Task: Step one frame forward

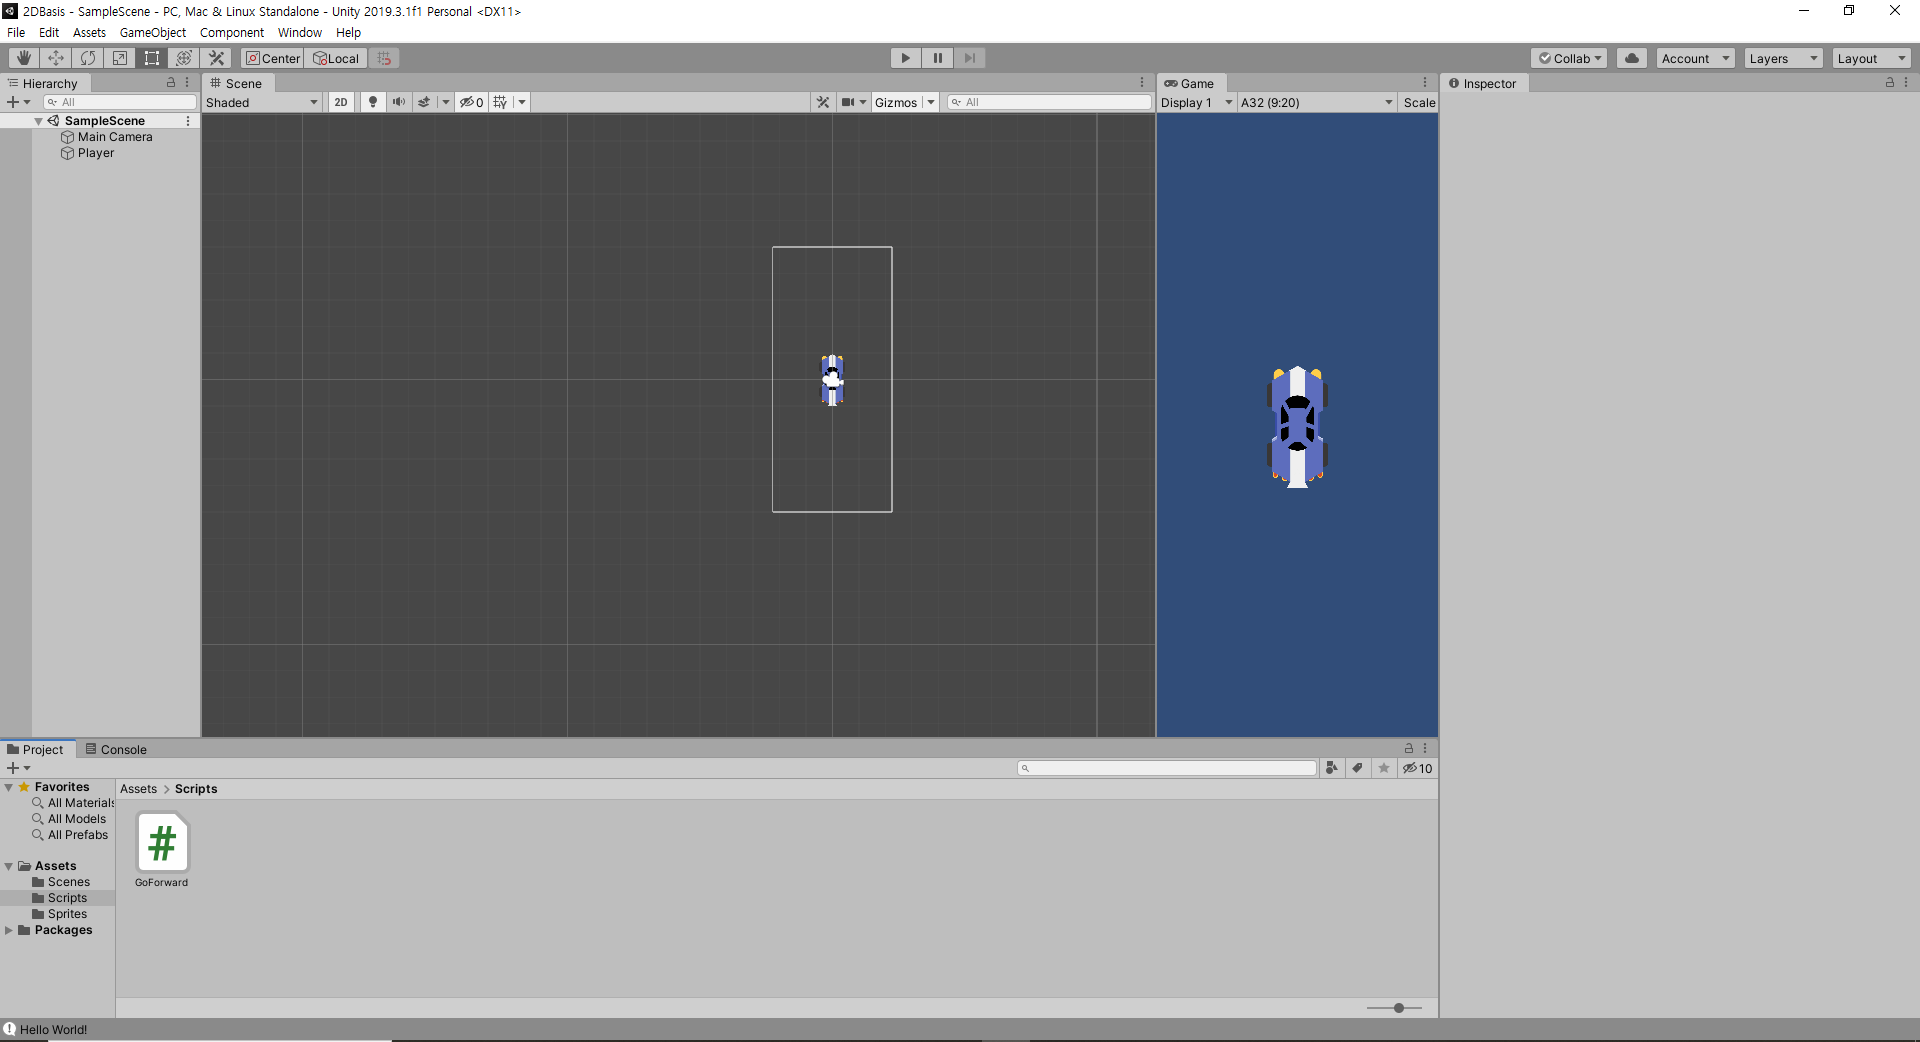Action: coord(970,58)
